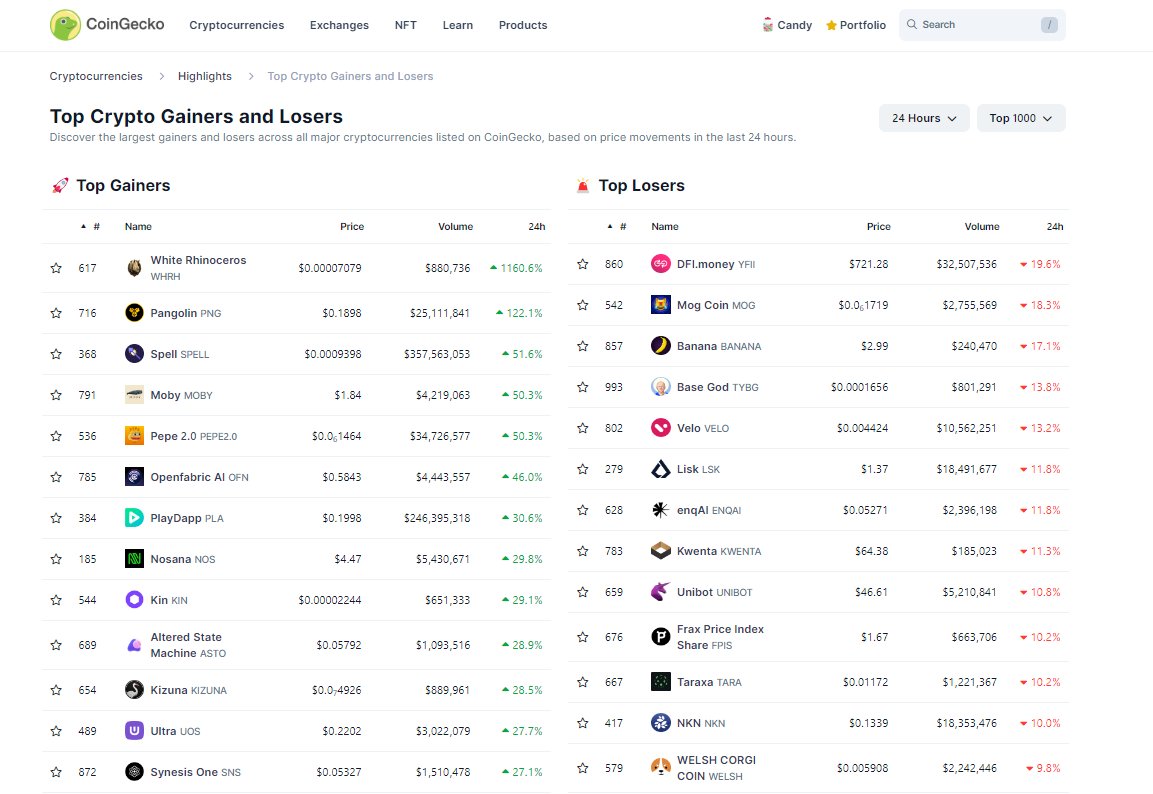The width and height of the screenshot is (1153, 794).
Task: Open the Exchanges menu
Action: tap(339, 25)
